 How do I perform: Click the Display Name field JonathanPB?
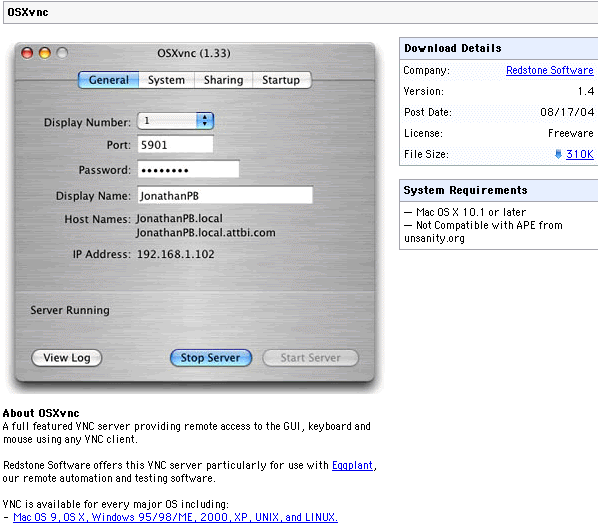(x=225, y=196)
